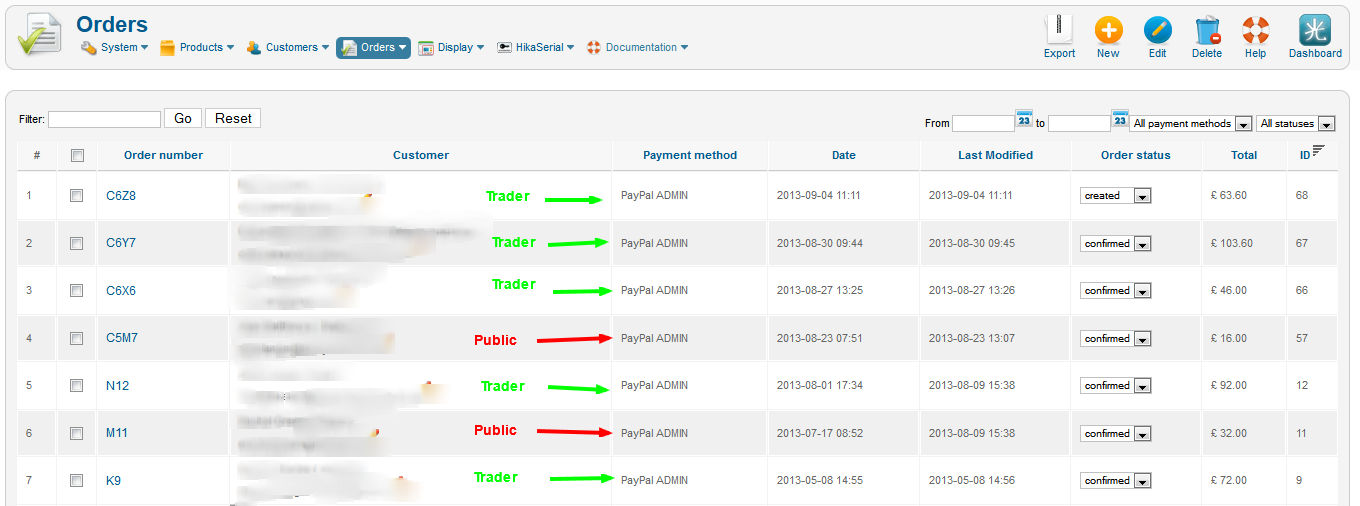Viewport: 1360px width, 506px height.
Task: Sort by Order number column header
Action: click(163, 155)
